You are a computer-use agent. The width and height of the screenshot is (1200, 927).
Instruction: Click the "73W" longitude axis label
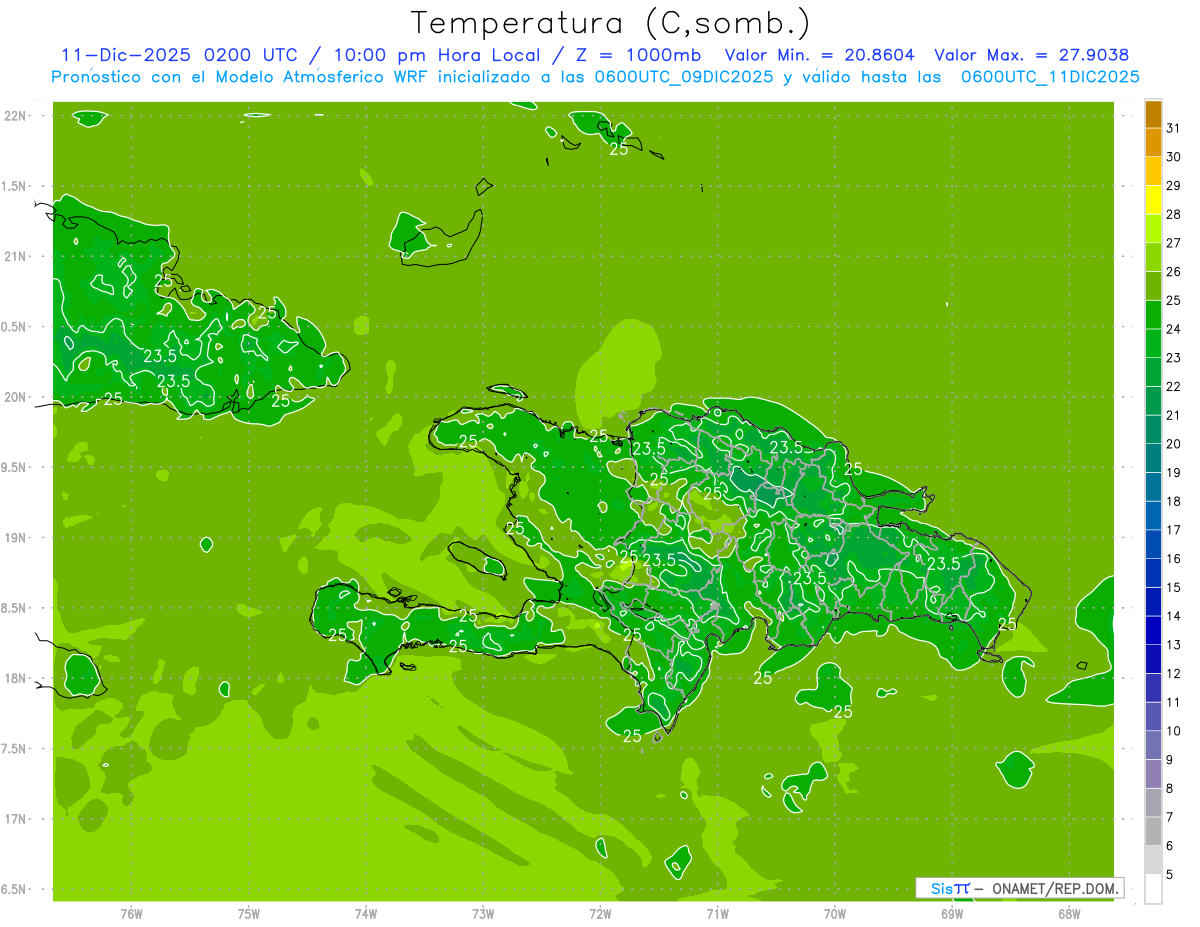483,914
